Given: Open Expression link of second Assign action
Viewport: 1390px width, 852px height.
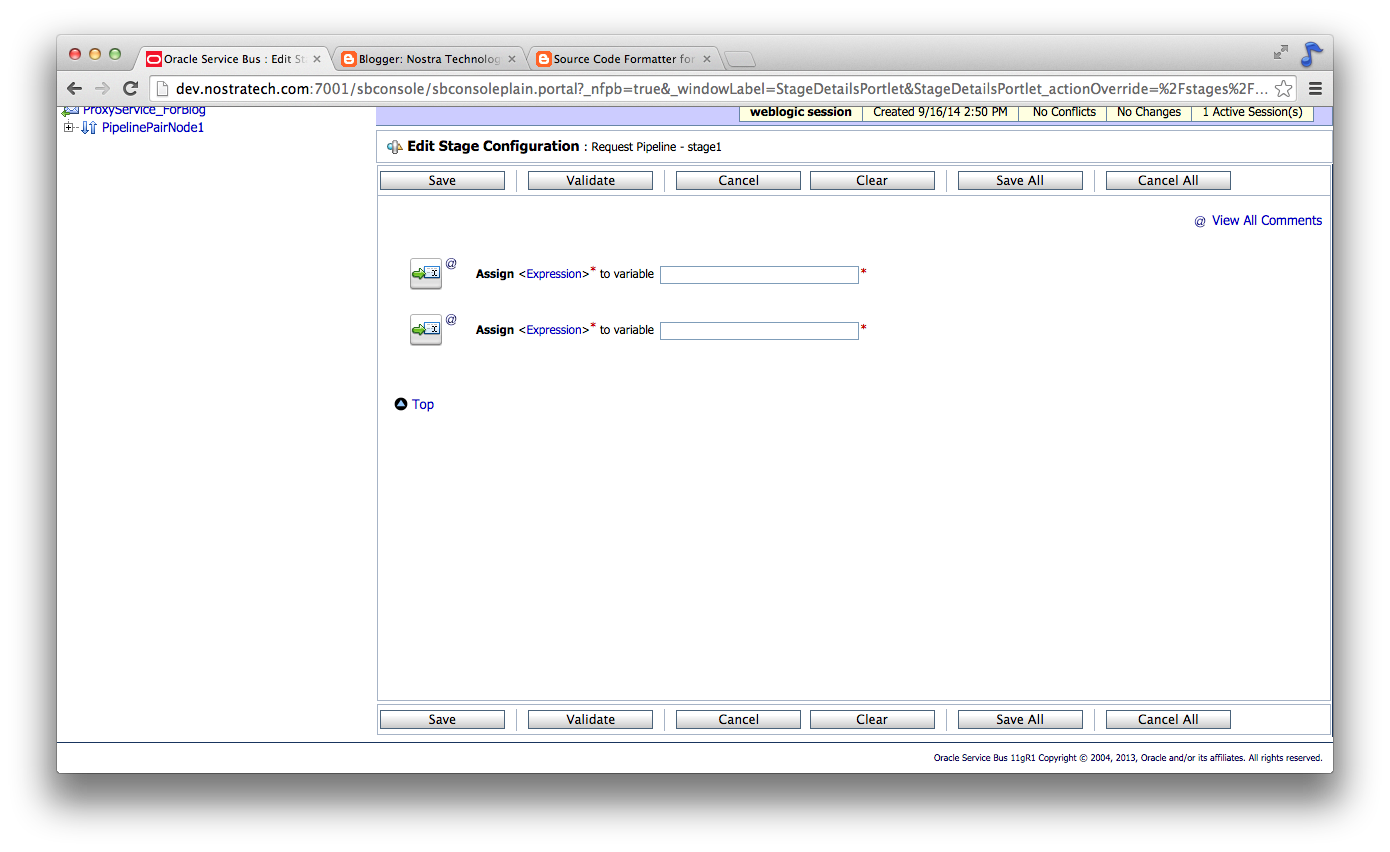Looking at the screenshot, I should (554, 330).
